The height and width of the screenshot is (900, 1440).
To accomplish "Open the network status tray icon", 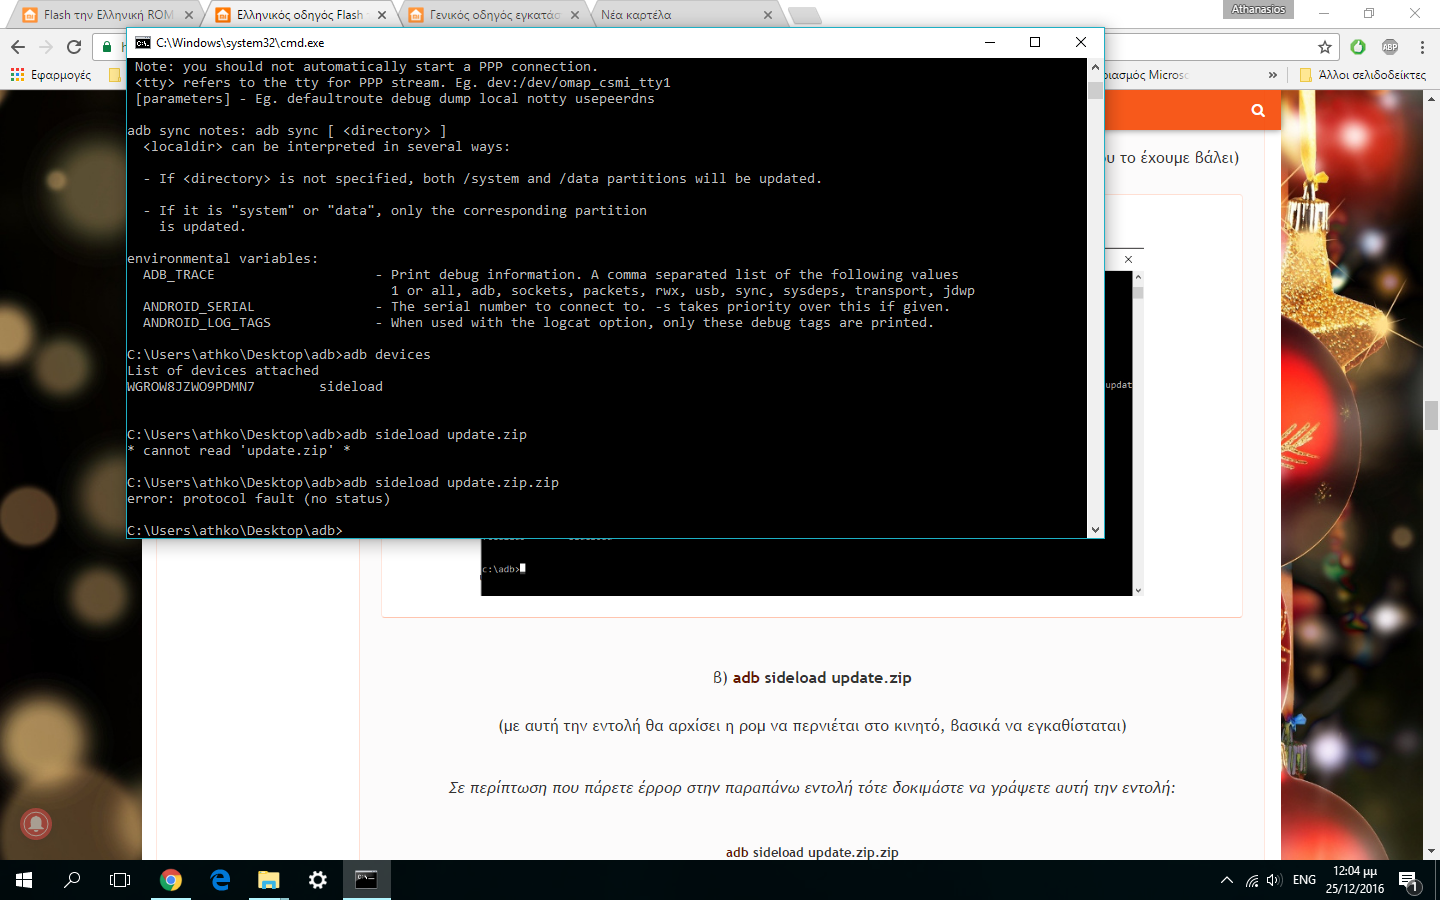I will [x=1252, y=881].
